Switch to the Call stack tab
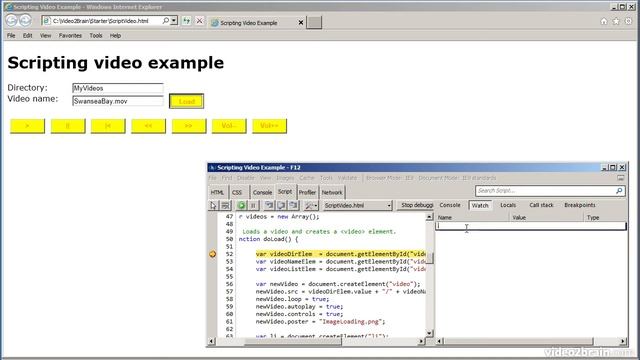Viewport: 640px width, 360px height. (x=541, y=205)
